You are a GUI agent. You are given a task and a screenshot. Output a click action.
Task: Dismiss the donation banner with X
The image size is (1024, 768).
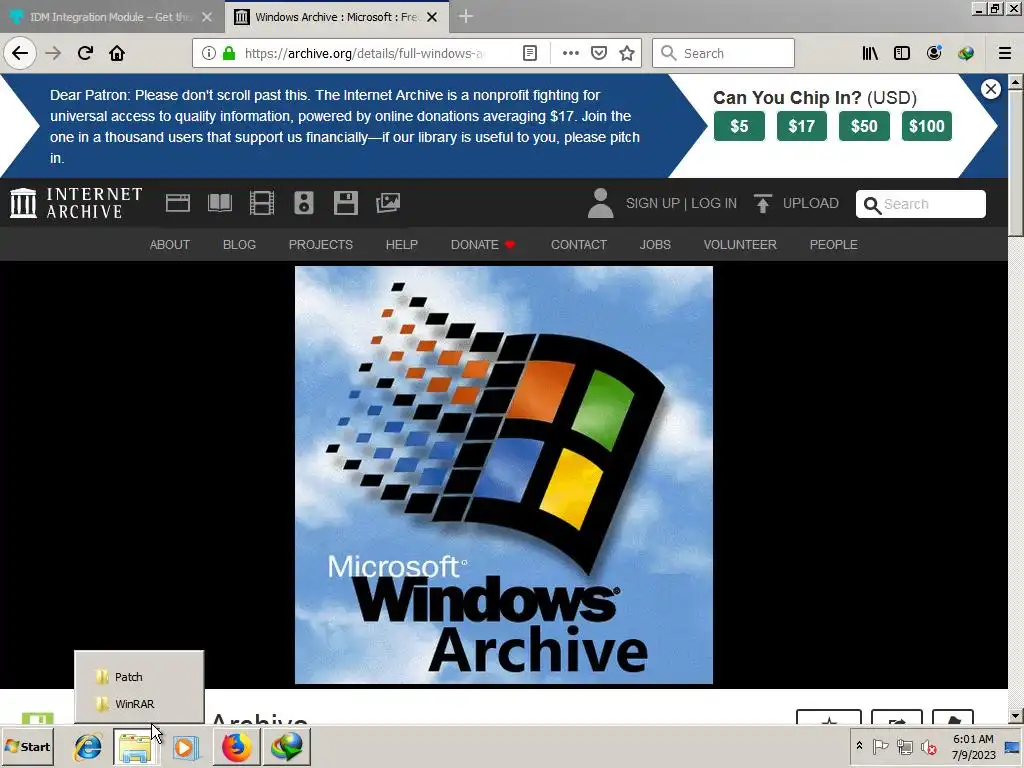(x=991, y=89)
